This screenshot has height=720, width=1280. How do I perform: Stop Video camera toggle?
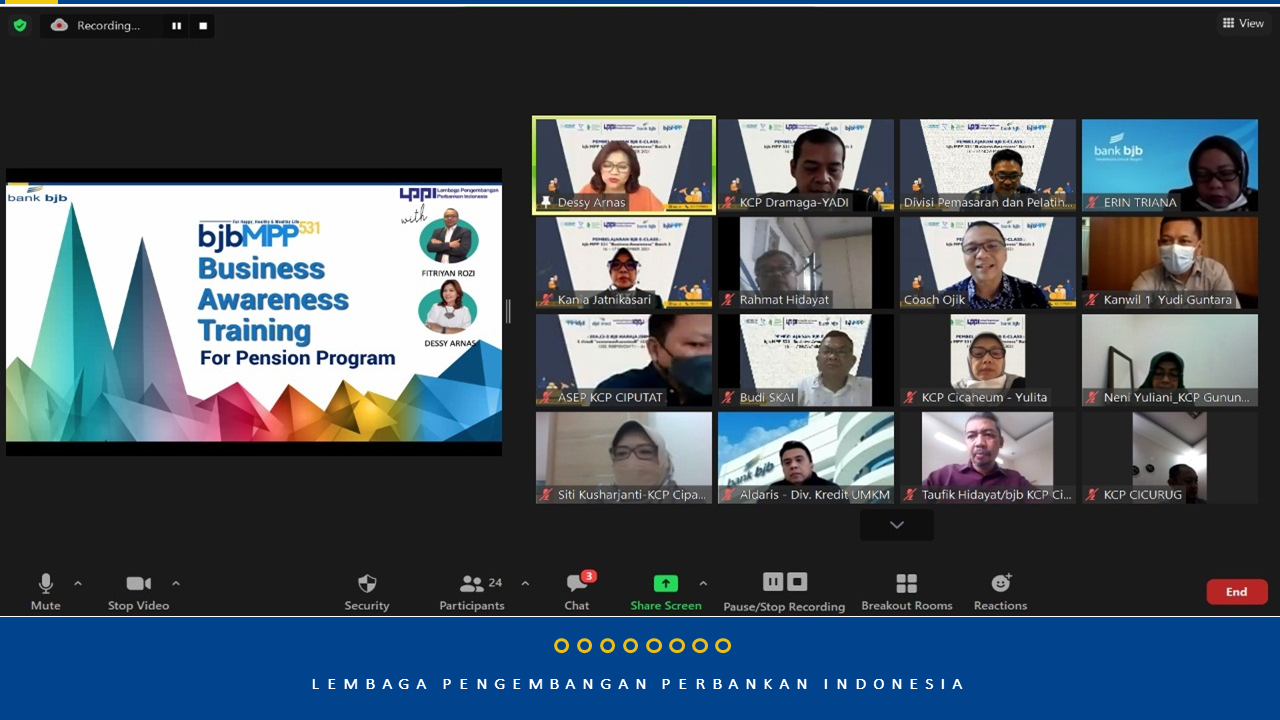pyautogui.click(x=138, y=592)
